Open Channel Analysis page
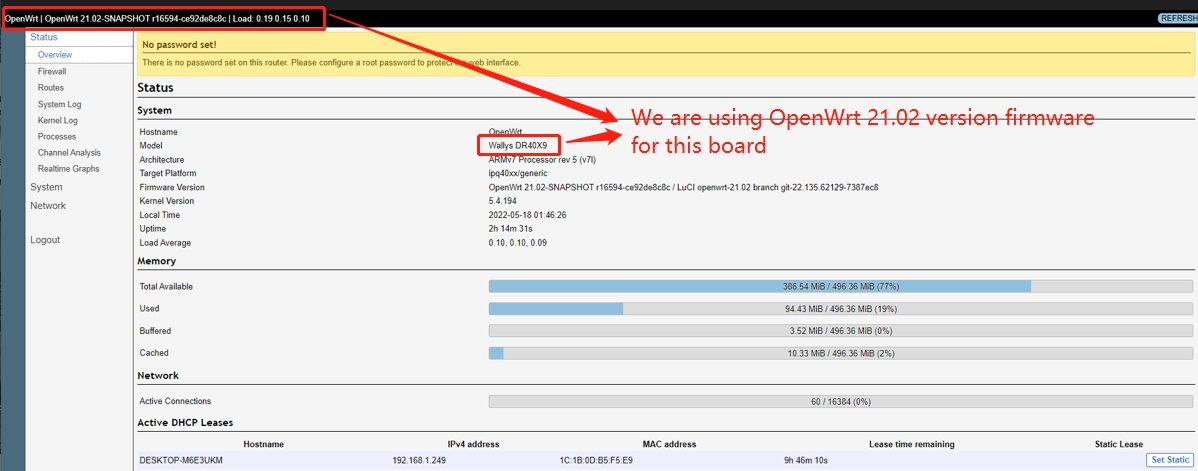The height and width of the screenshot is (471, 1198). [69, 153]
